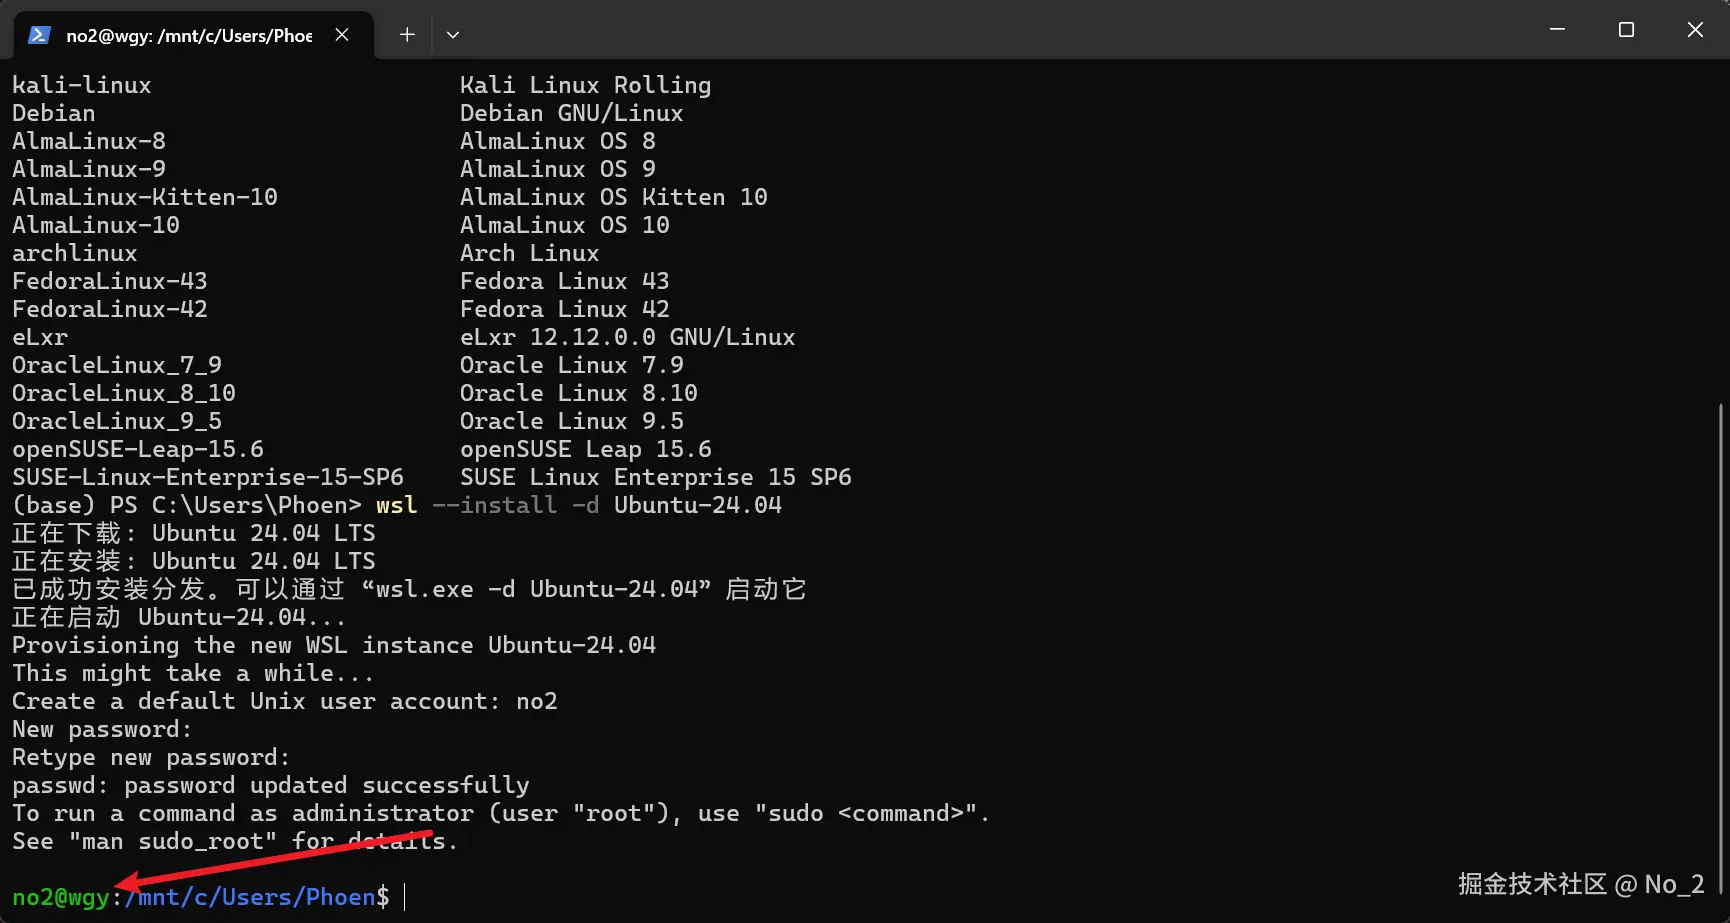Click the "New password:" prompt line

pyautogui.click(x=102, y=729)
